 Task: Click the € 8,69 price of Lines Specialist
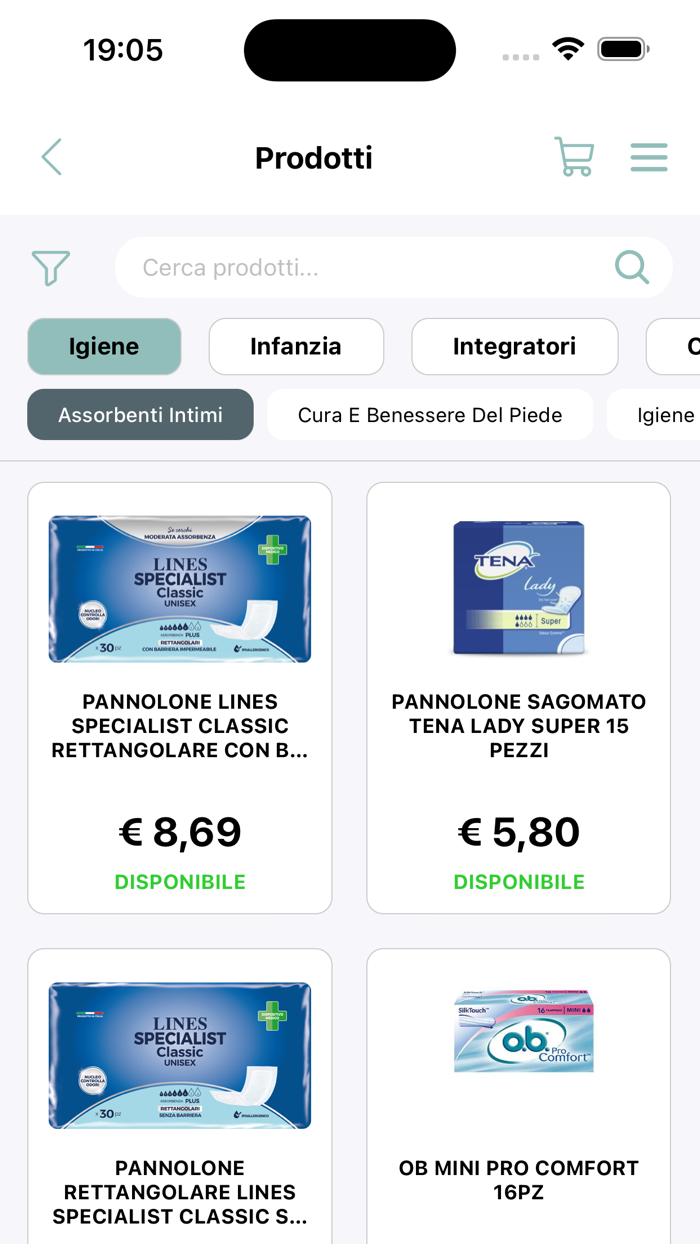click(x=180, y=831)
